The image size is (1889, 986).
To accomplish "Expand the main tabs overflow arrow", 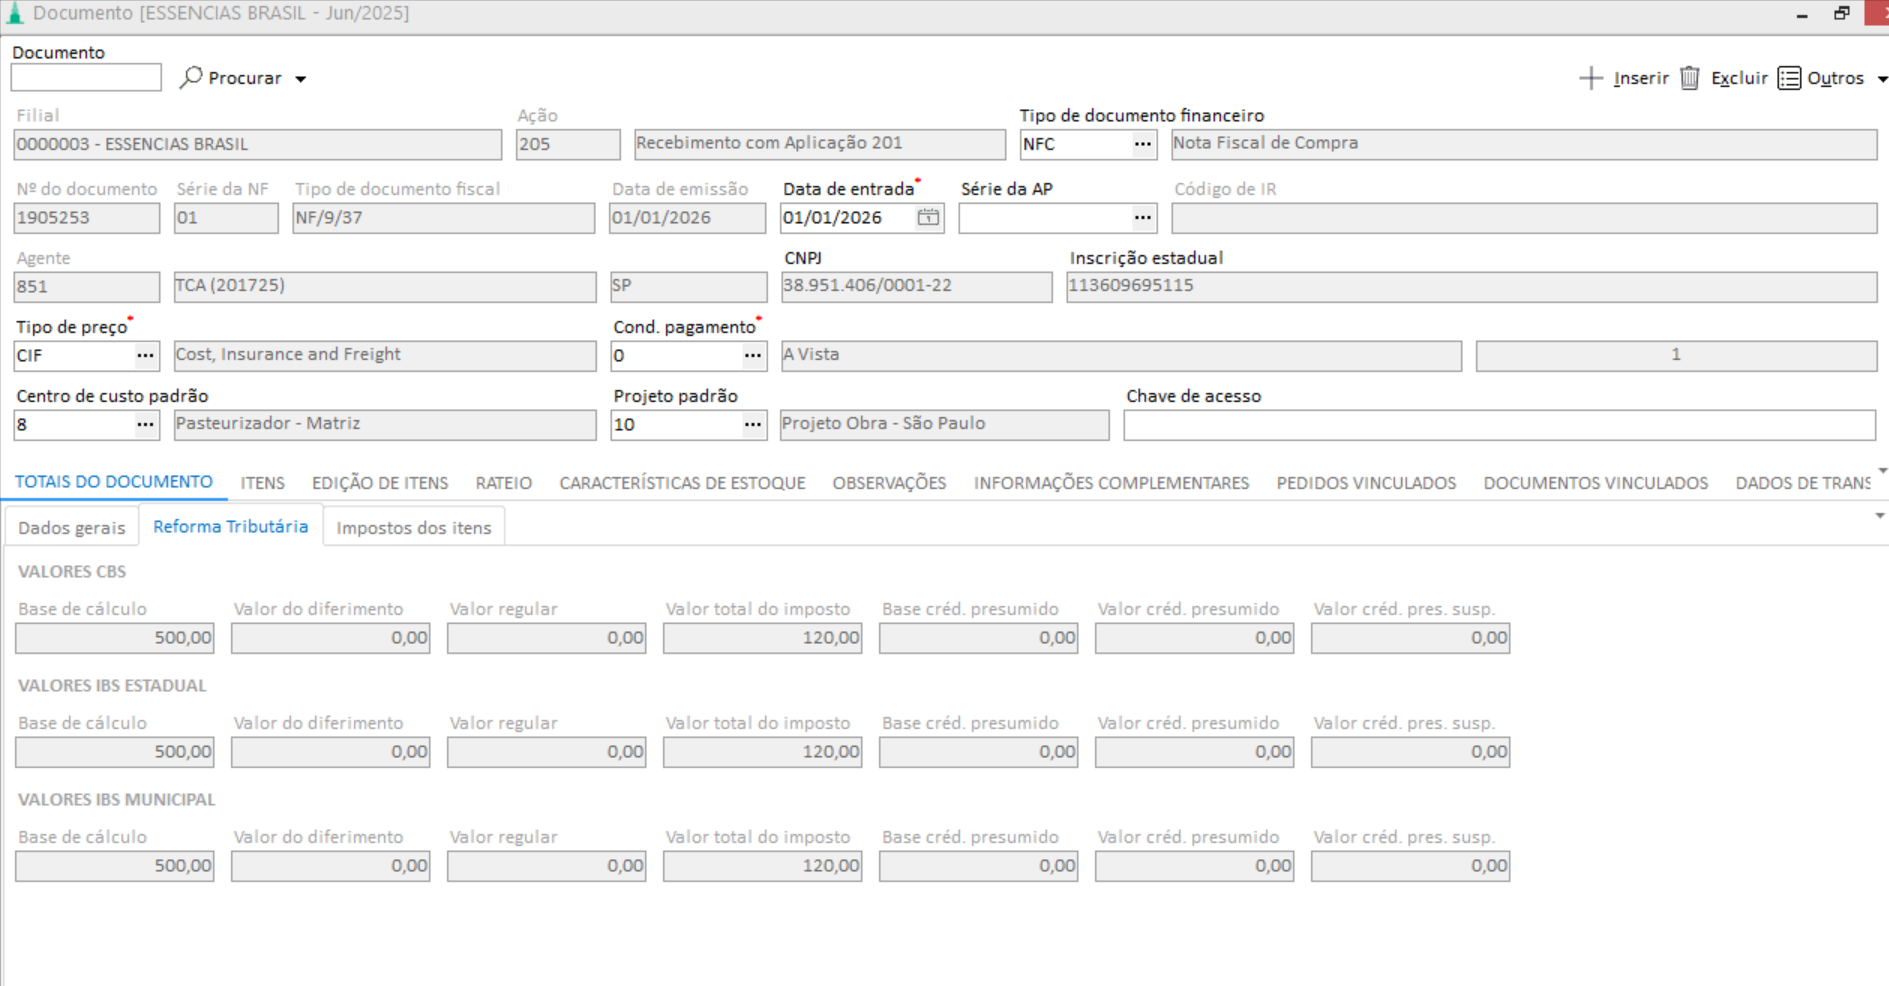I will [x=1882, y=470].
